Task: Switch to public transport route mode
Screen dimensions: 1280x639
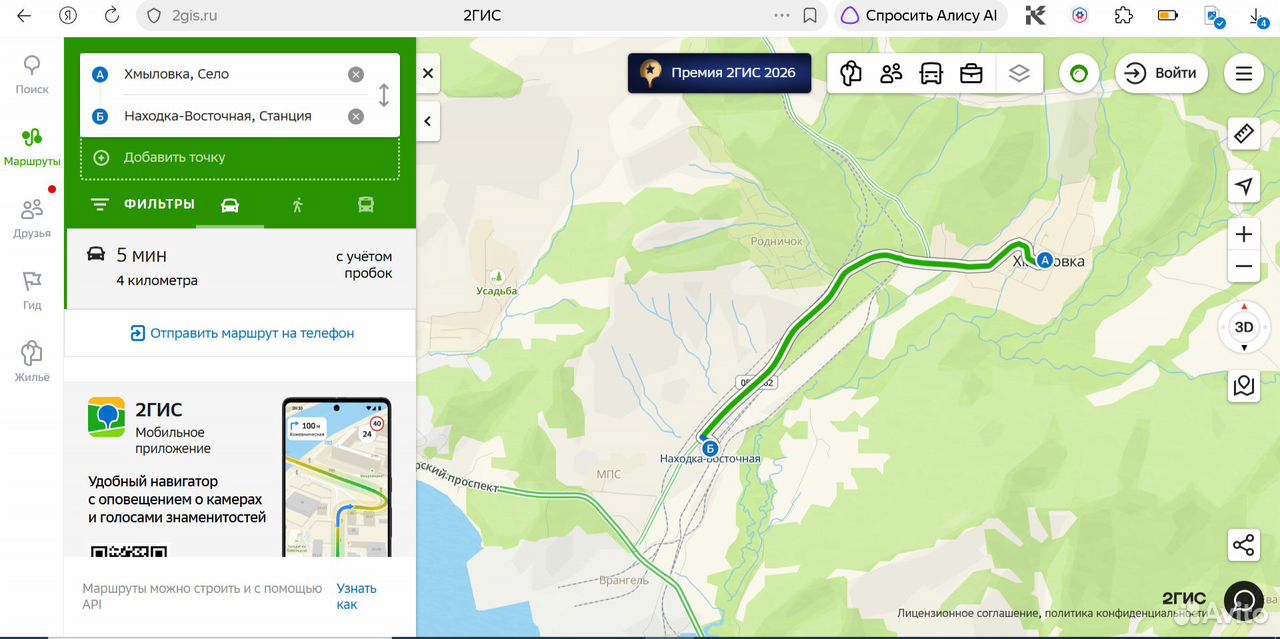Action: click(366, 205)
